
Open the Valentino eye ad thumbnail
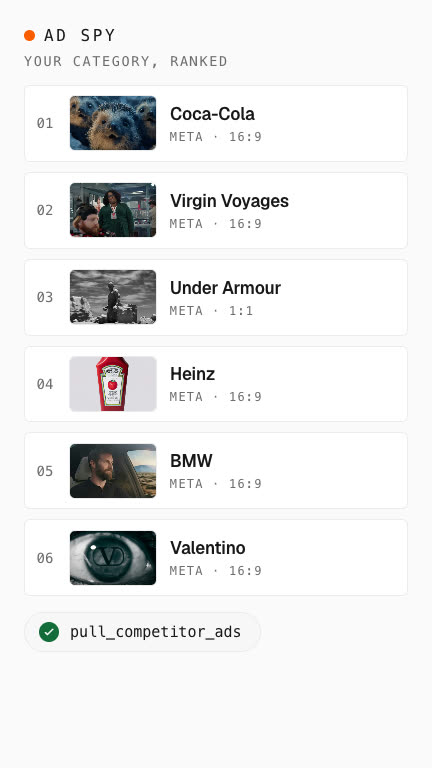click(113, 558)
